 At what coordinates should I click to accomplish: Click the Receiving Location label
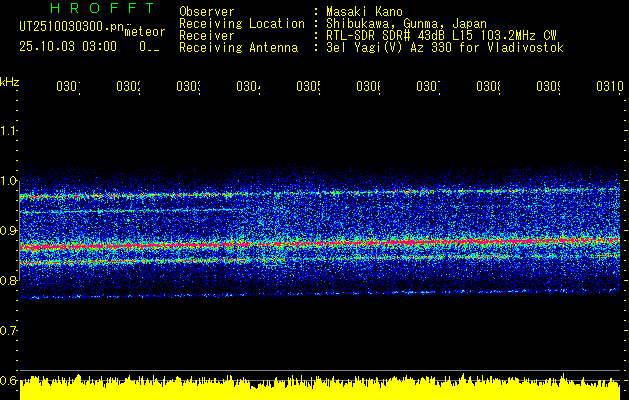point(242,24)
